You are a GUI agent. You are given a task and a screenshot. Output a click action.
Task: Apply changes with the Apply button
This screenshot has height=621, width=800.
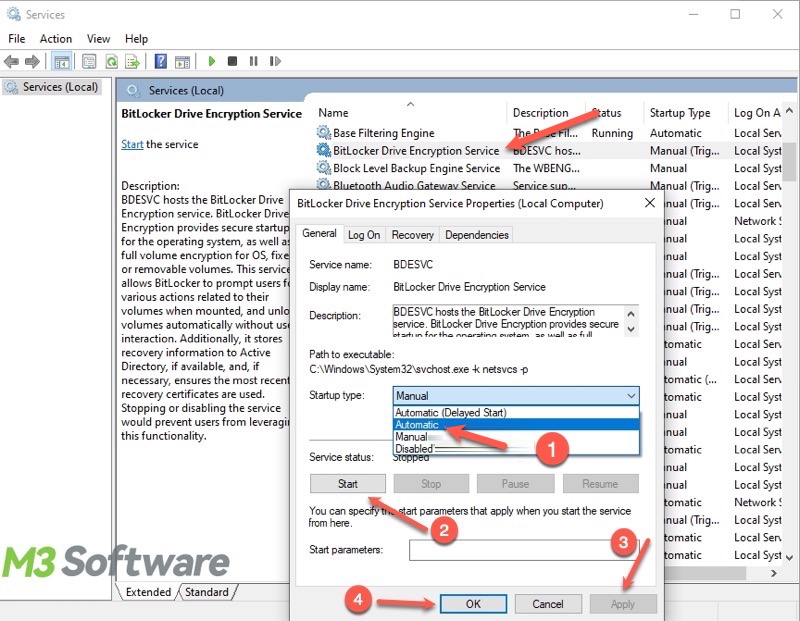click(x=622, y=604)
